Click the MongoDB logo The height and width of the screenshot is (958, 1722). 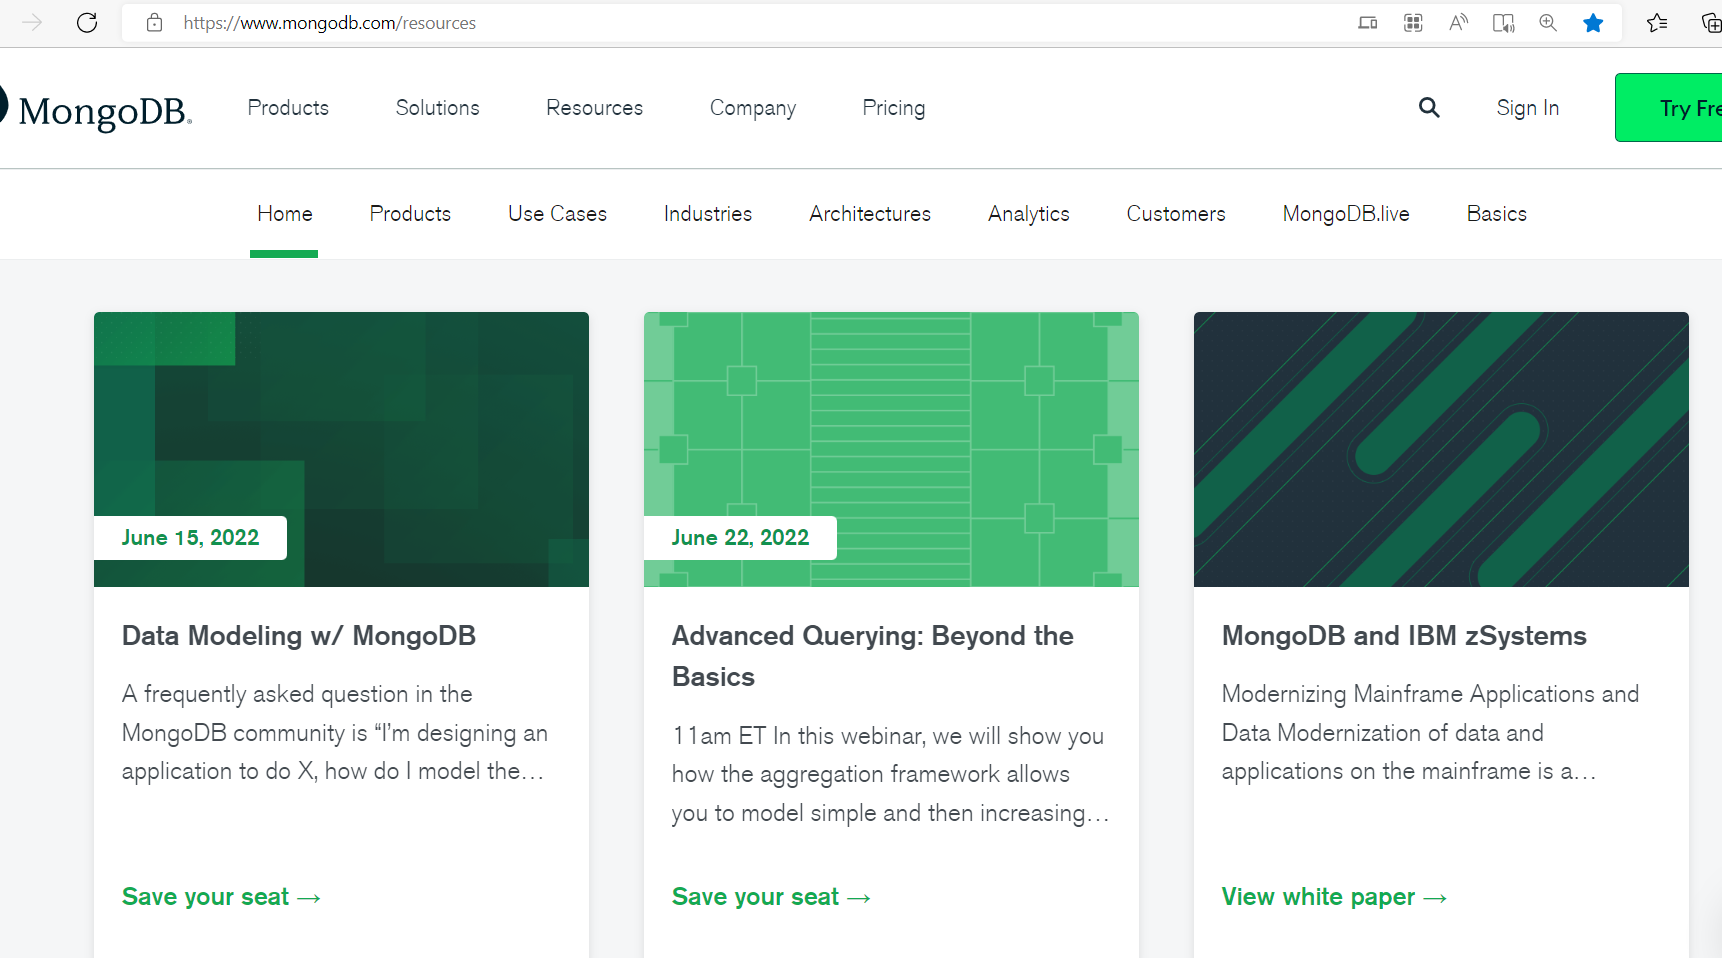click(x=96, y=109)
